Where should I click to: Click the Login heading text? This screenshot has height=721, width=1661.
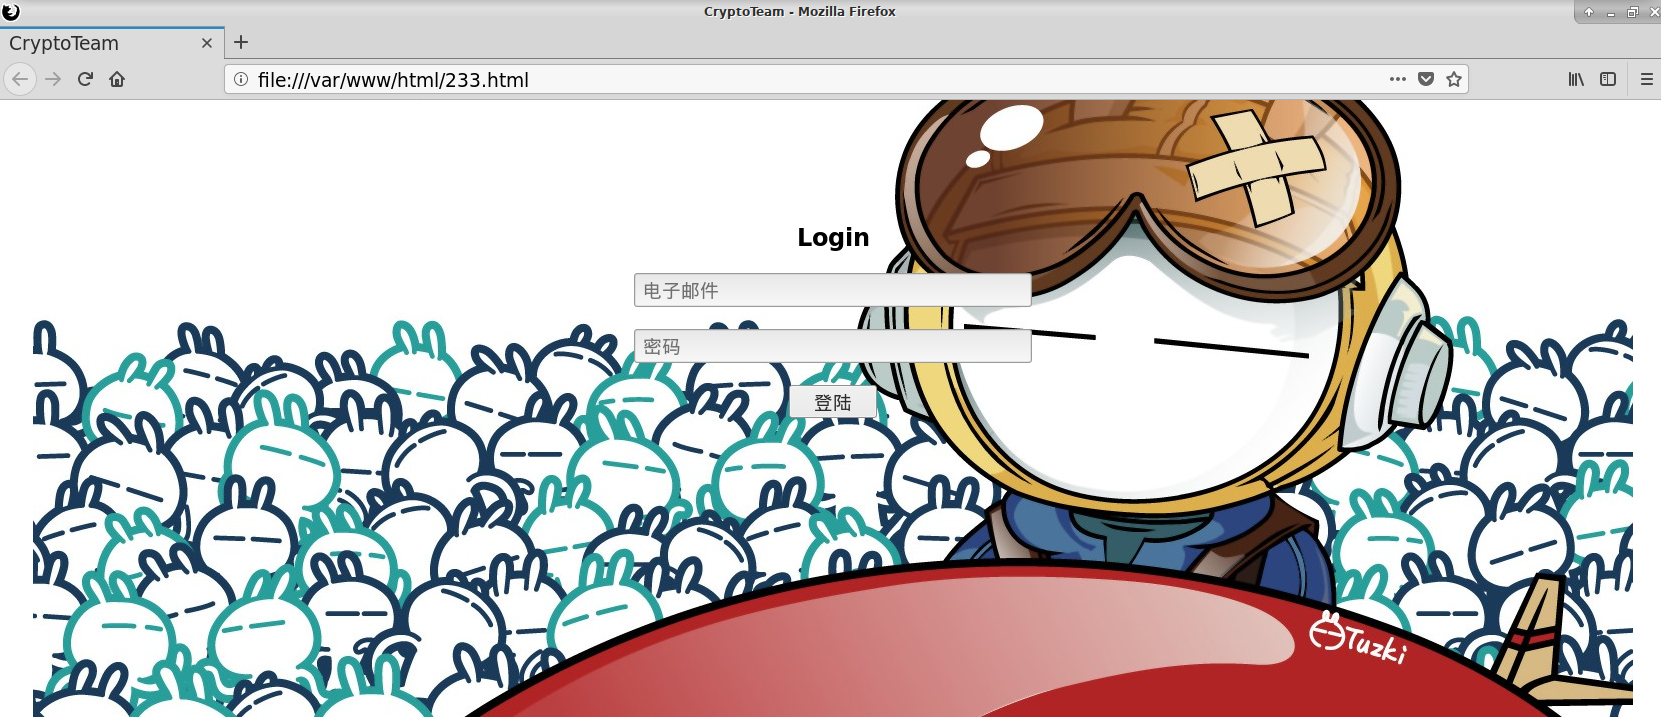[x=833, y=237]
